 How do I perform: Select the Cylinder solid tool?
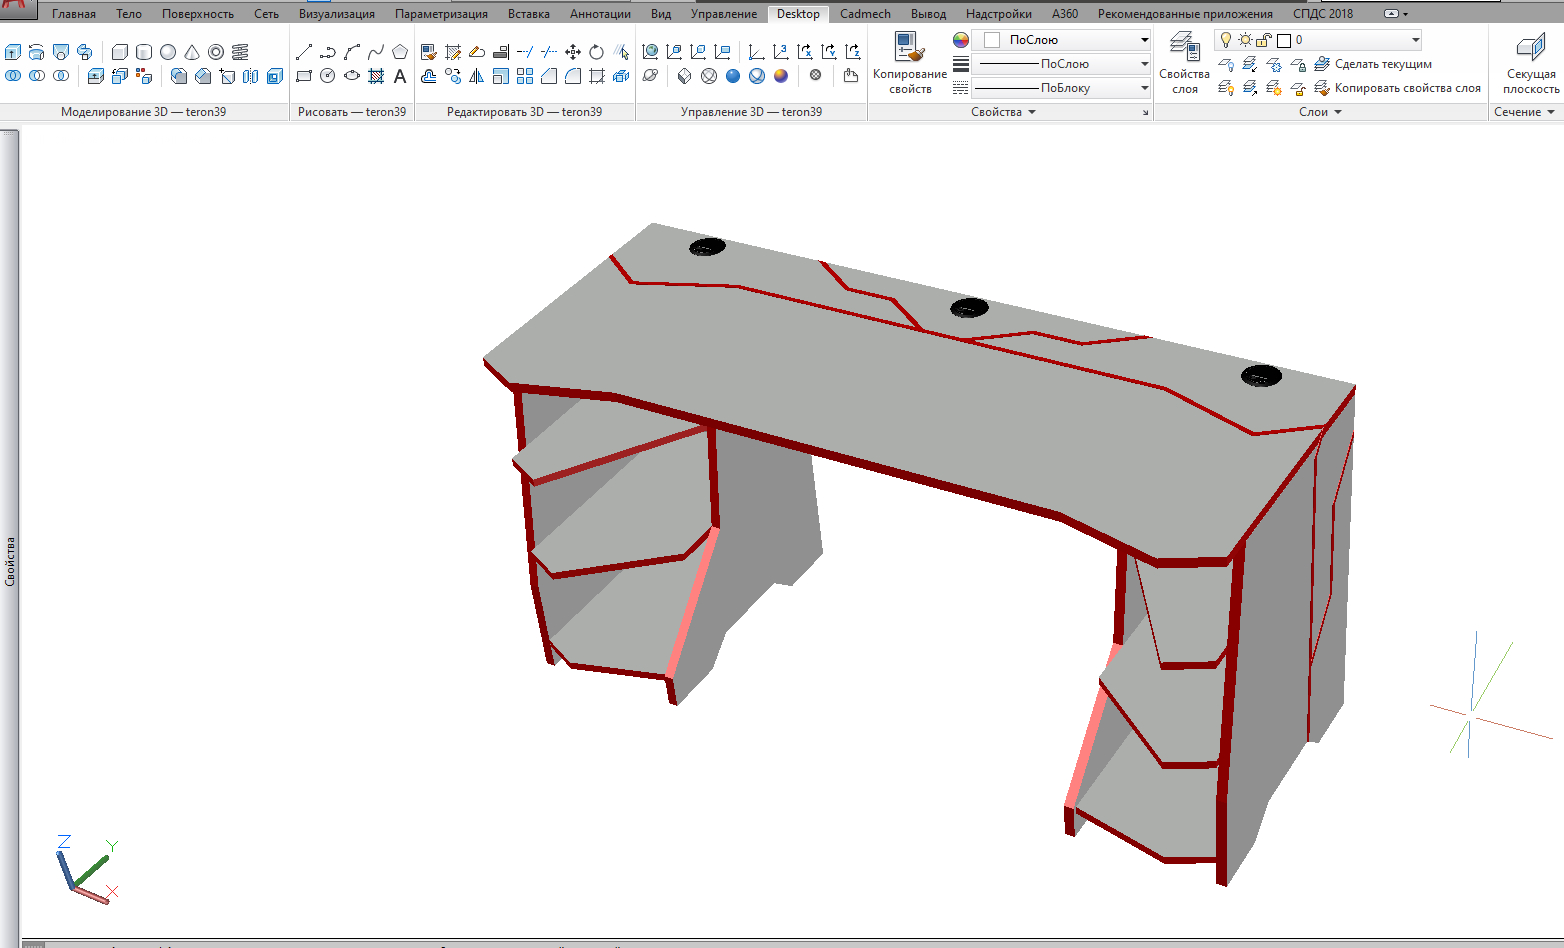tap(144, 52)
